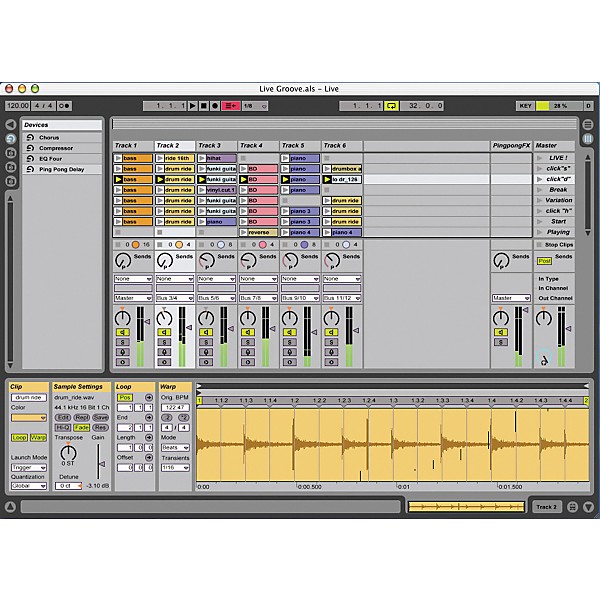600x600 pixels.
Task: Open the 1/8 global quantization menu
Action: [x=255, y=106]
